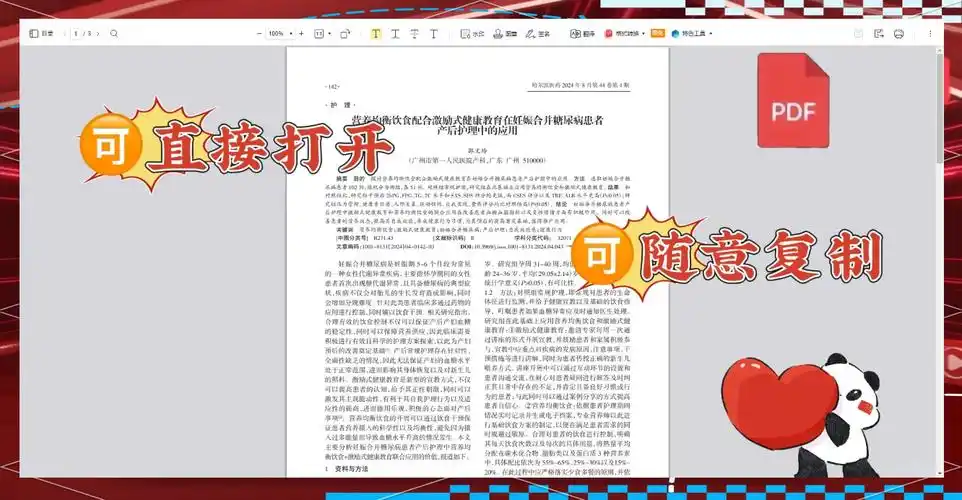
Task: Open the translate 翻译 tool
Action: pyautogui.click(x=582, y=34)
